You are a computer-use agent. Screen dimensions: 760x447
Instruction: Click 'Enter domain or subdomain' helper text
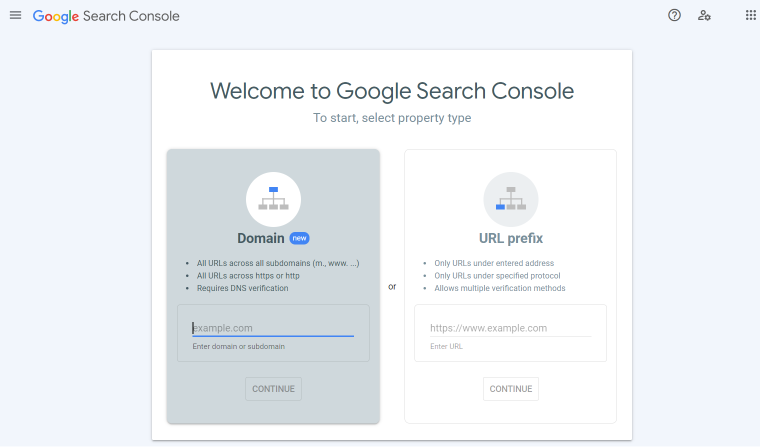pyautogui.click(x=238, y=346)
